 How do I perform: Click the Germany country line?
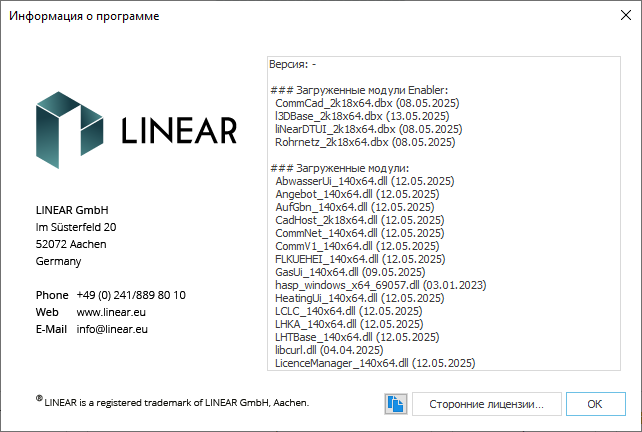(58, 261)
